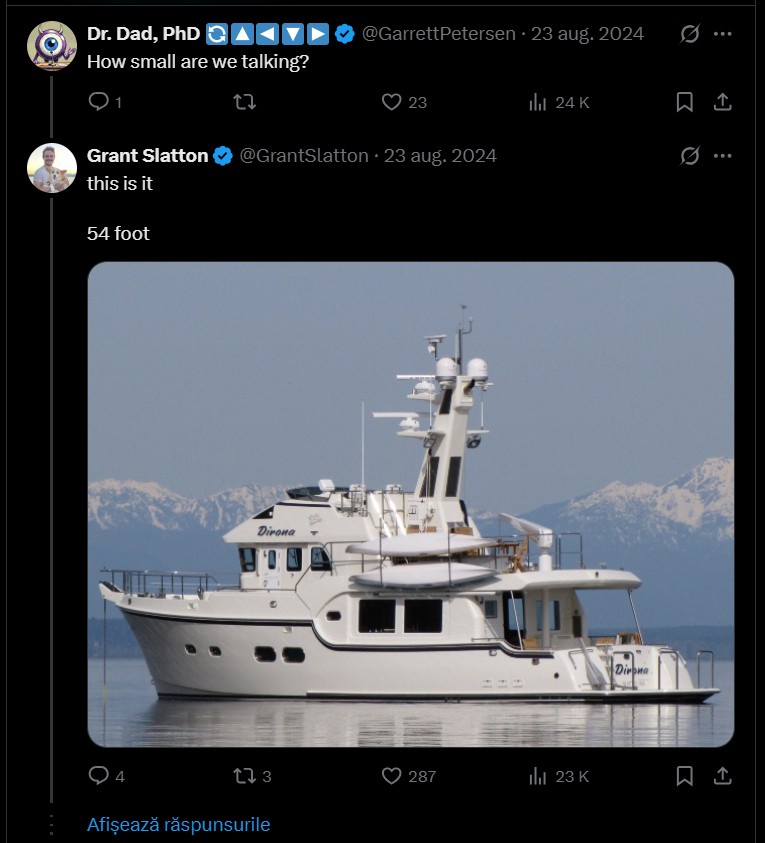This screenshot has width=765, height=843.
Task: Open Grok icon on Grant Slatton's tweet
Action: (689, 156)
